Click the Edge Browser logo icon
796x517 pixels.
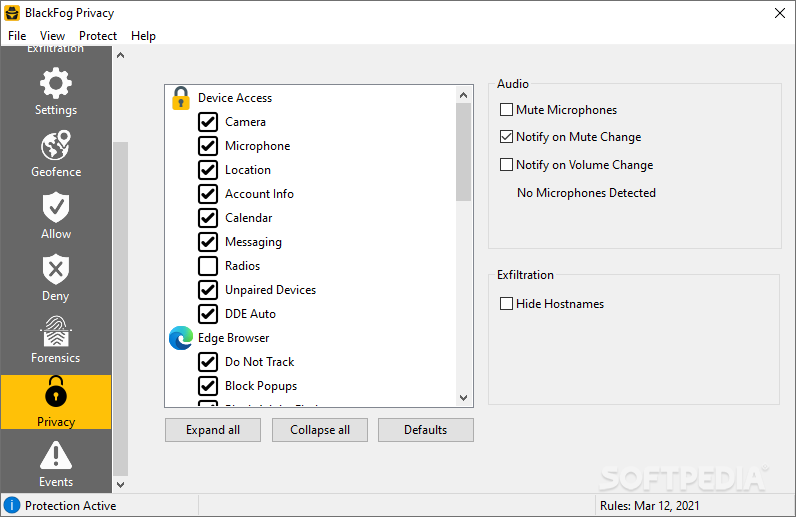pos(181,338)
